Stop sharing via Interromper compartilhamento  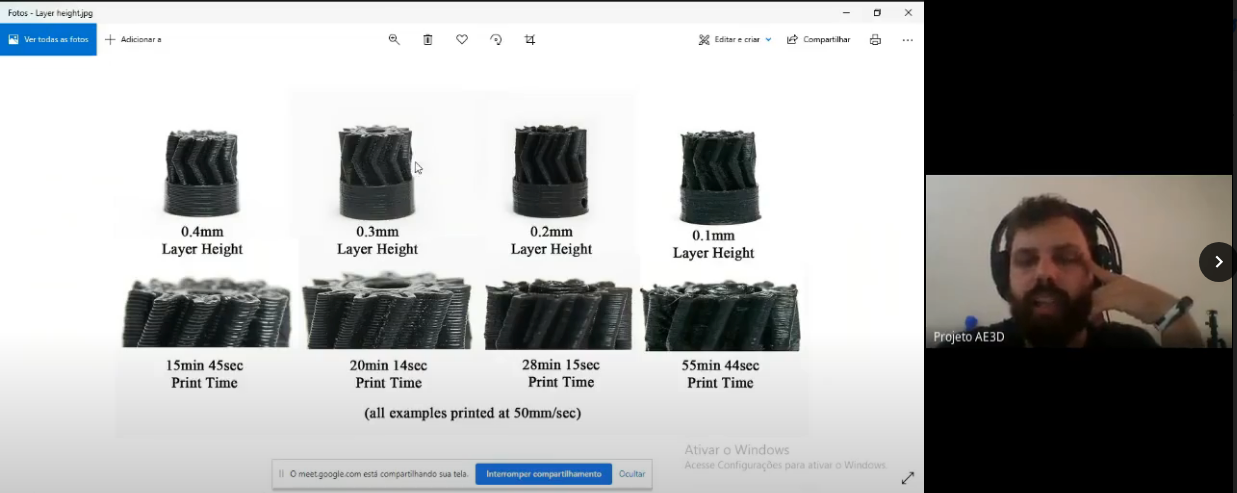point(543,474)
